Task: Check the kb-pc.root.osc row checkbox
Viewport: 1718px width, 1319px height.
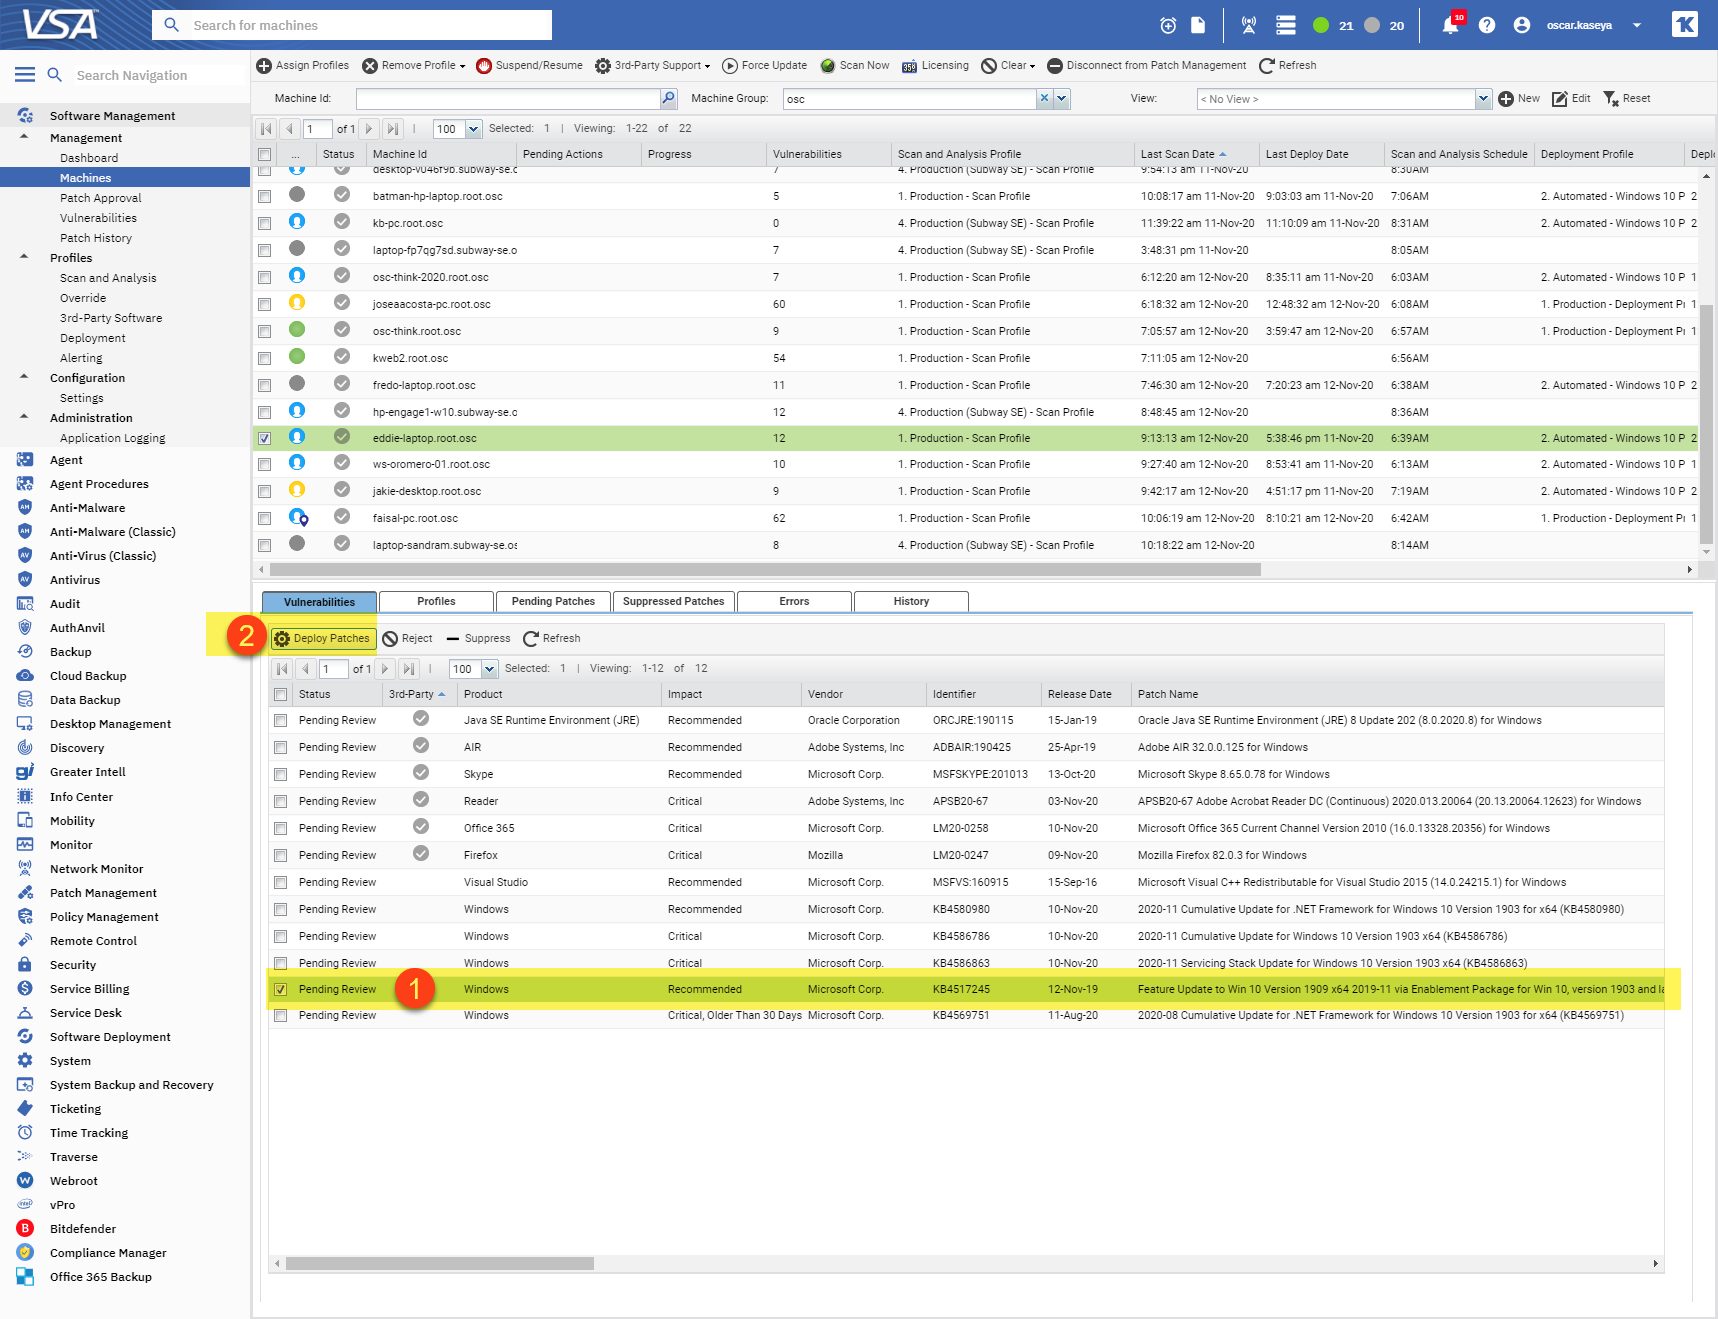Action: [264, 223]
